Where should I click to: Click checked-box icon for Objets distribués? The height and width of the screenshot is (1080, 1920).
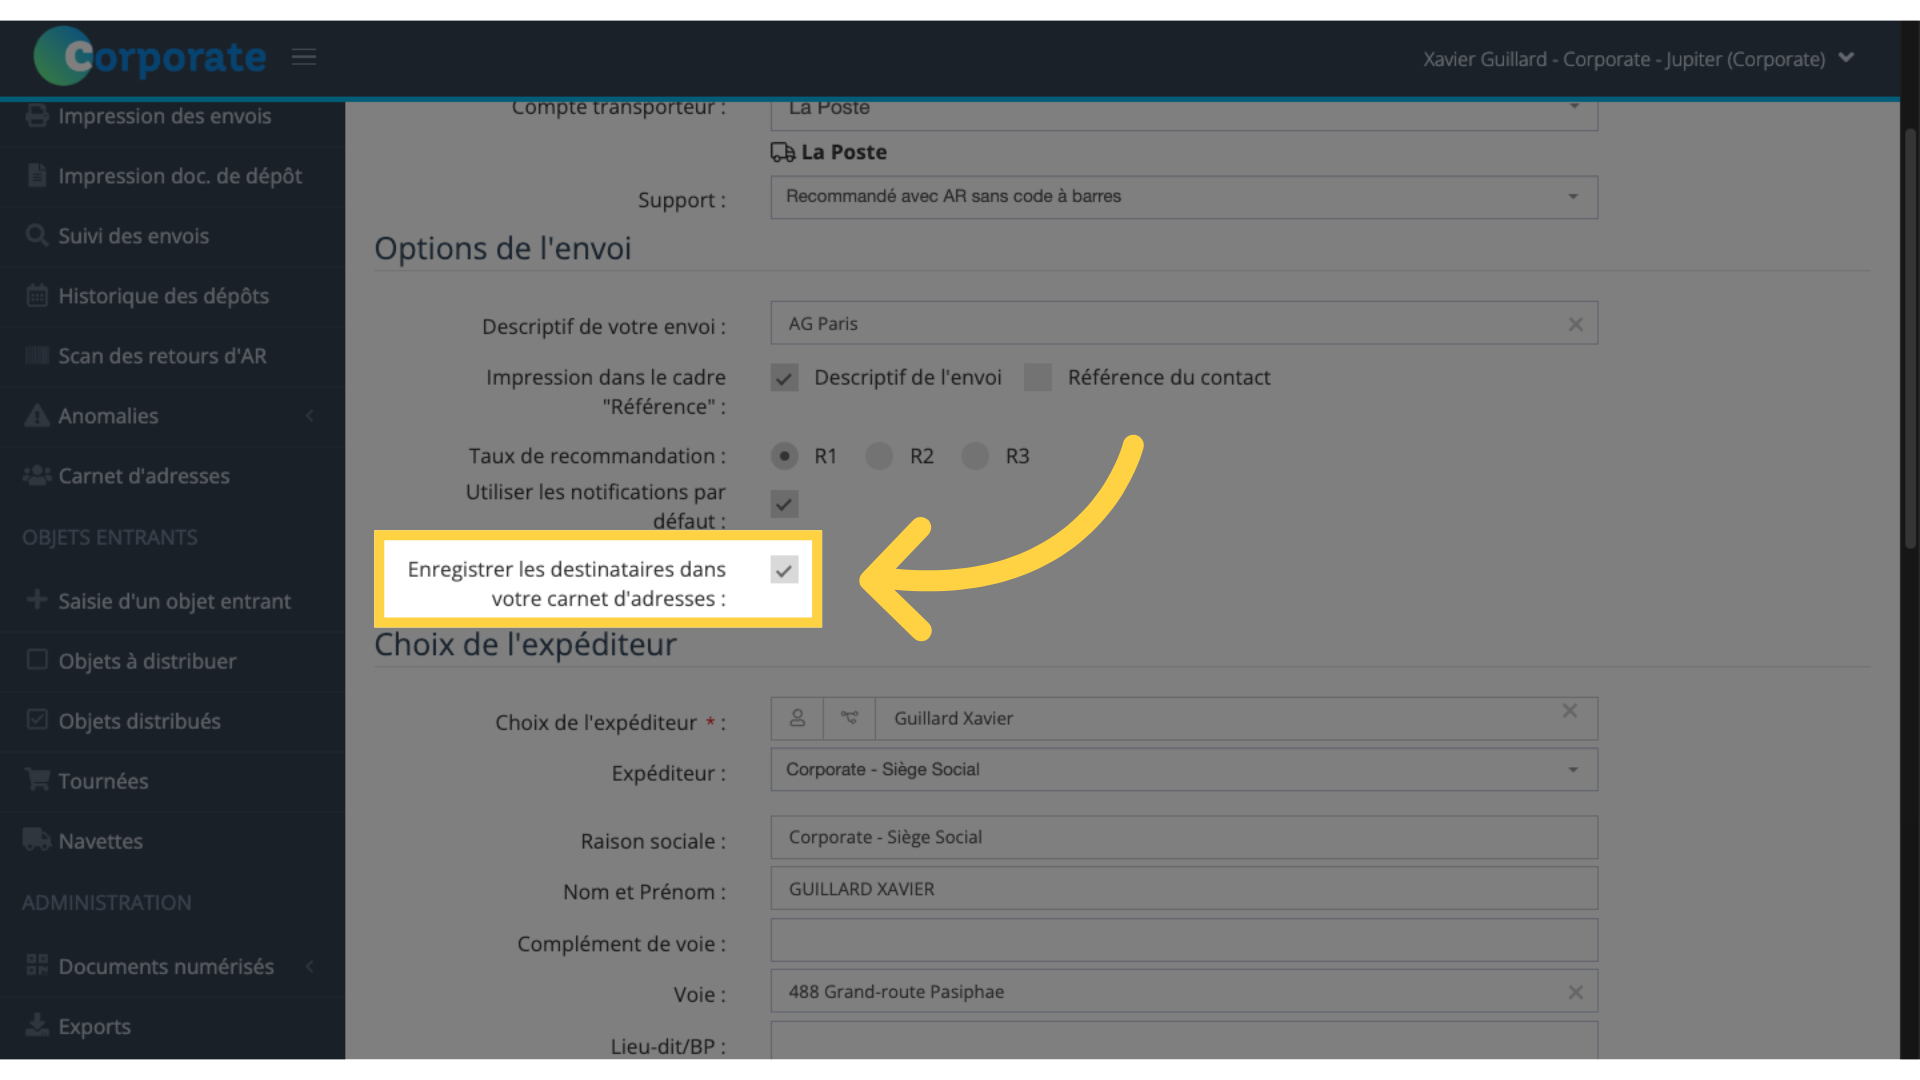(37, 720)
